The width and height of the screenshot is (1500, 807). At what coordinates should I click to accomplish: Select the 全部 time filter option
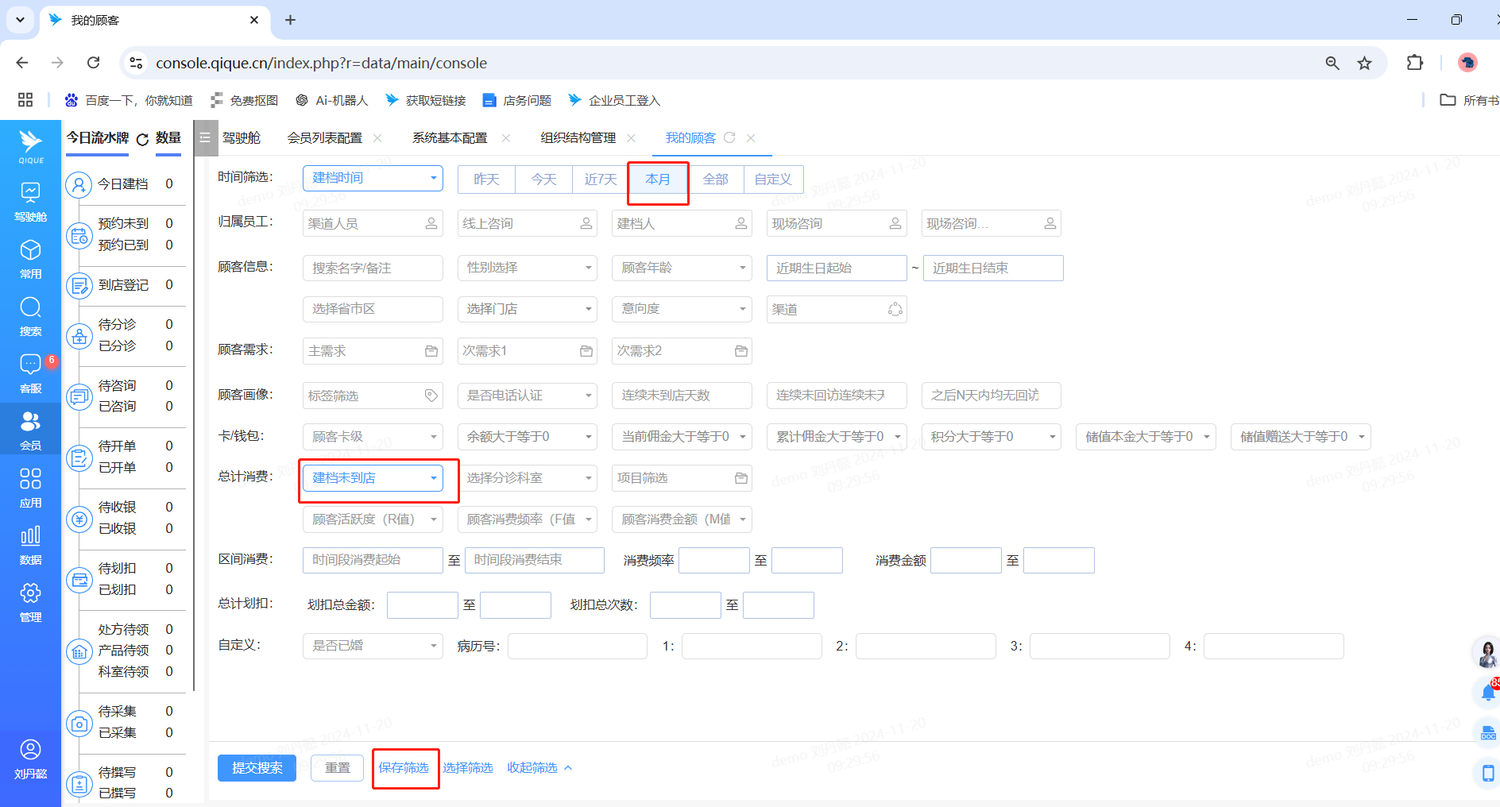716,179
